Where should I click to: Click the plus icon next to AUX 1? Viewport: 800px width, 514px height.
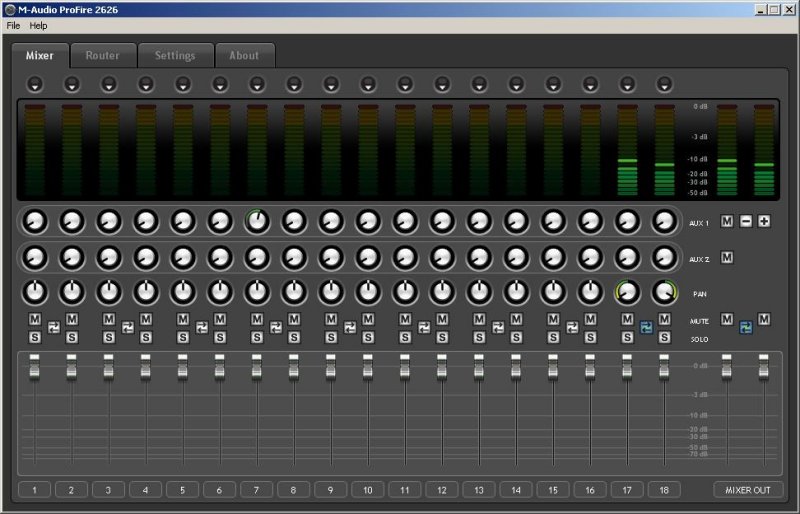(764, 222)
